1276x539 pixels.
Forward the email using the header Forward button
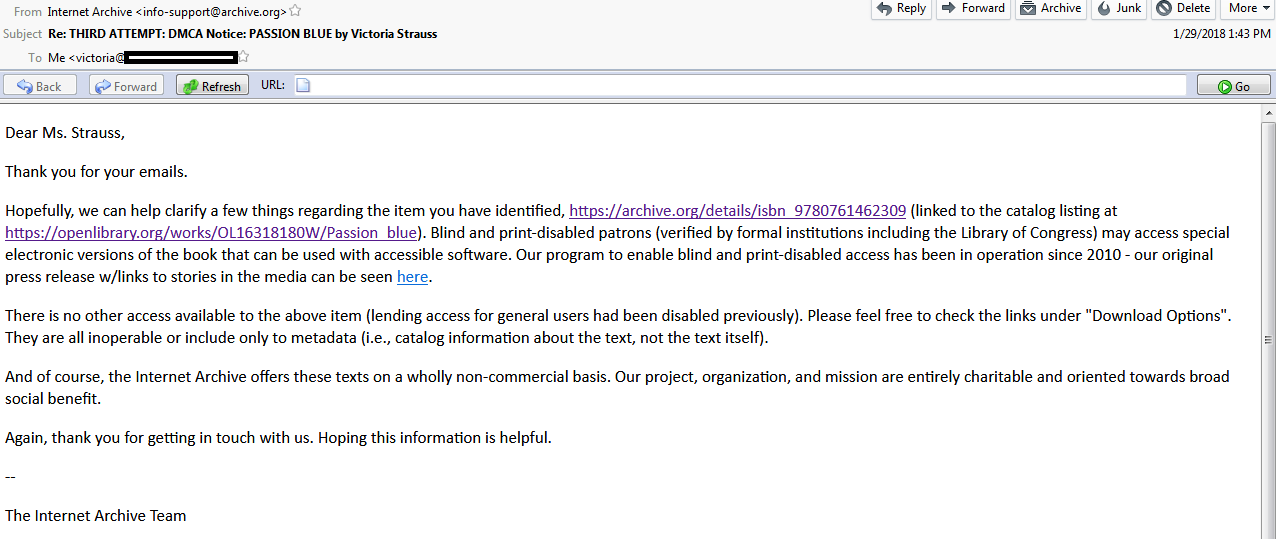pyautogui.click(x=973, y=8)
